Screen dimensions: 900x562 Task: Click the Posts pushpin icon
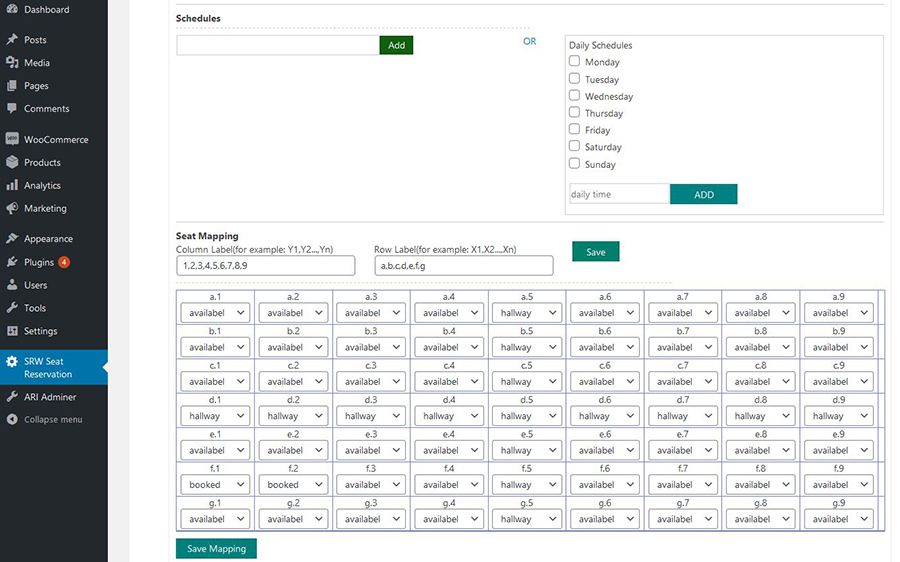(12, 40)
